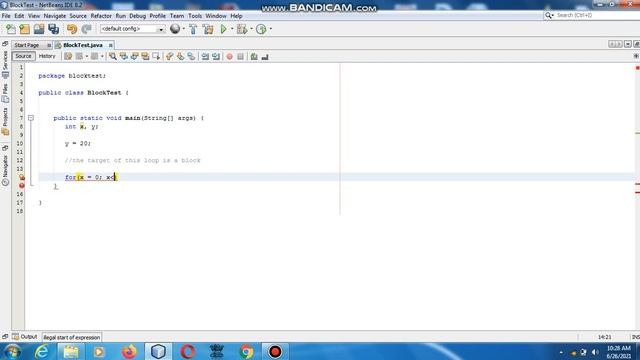Switch to the Start Page tab
Image resolution: width=640 pixels, height=360 pixels.
27,45
